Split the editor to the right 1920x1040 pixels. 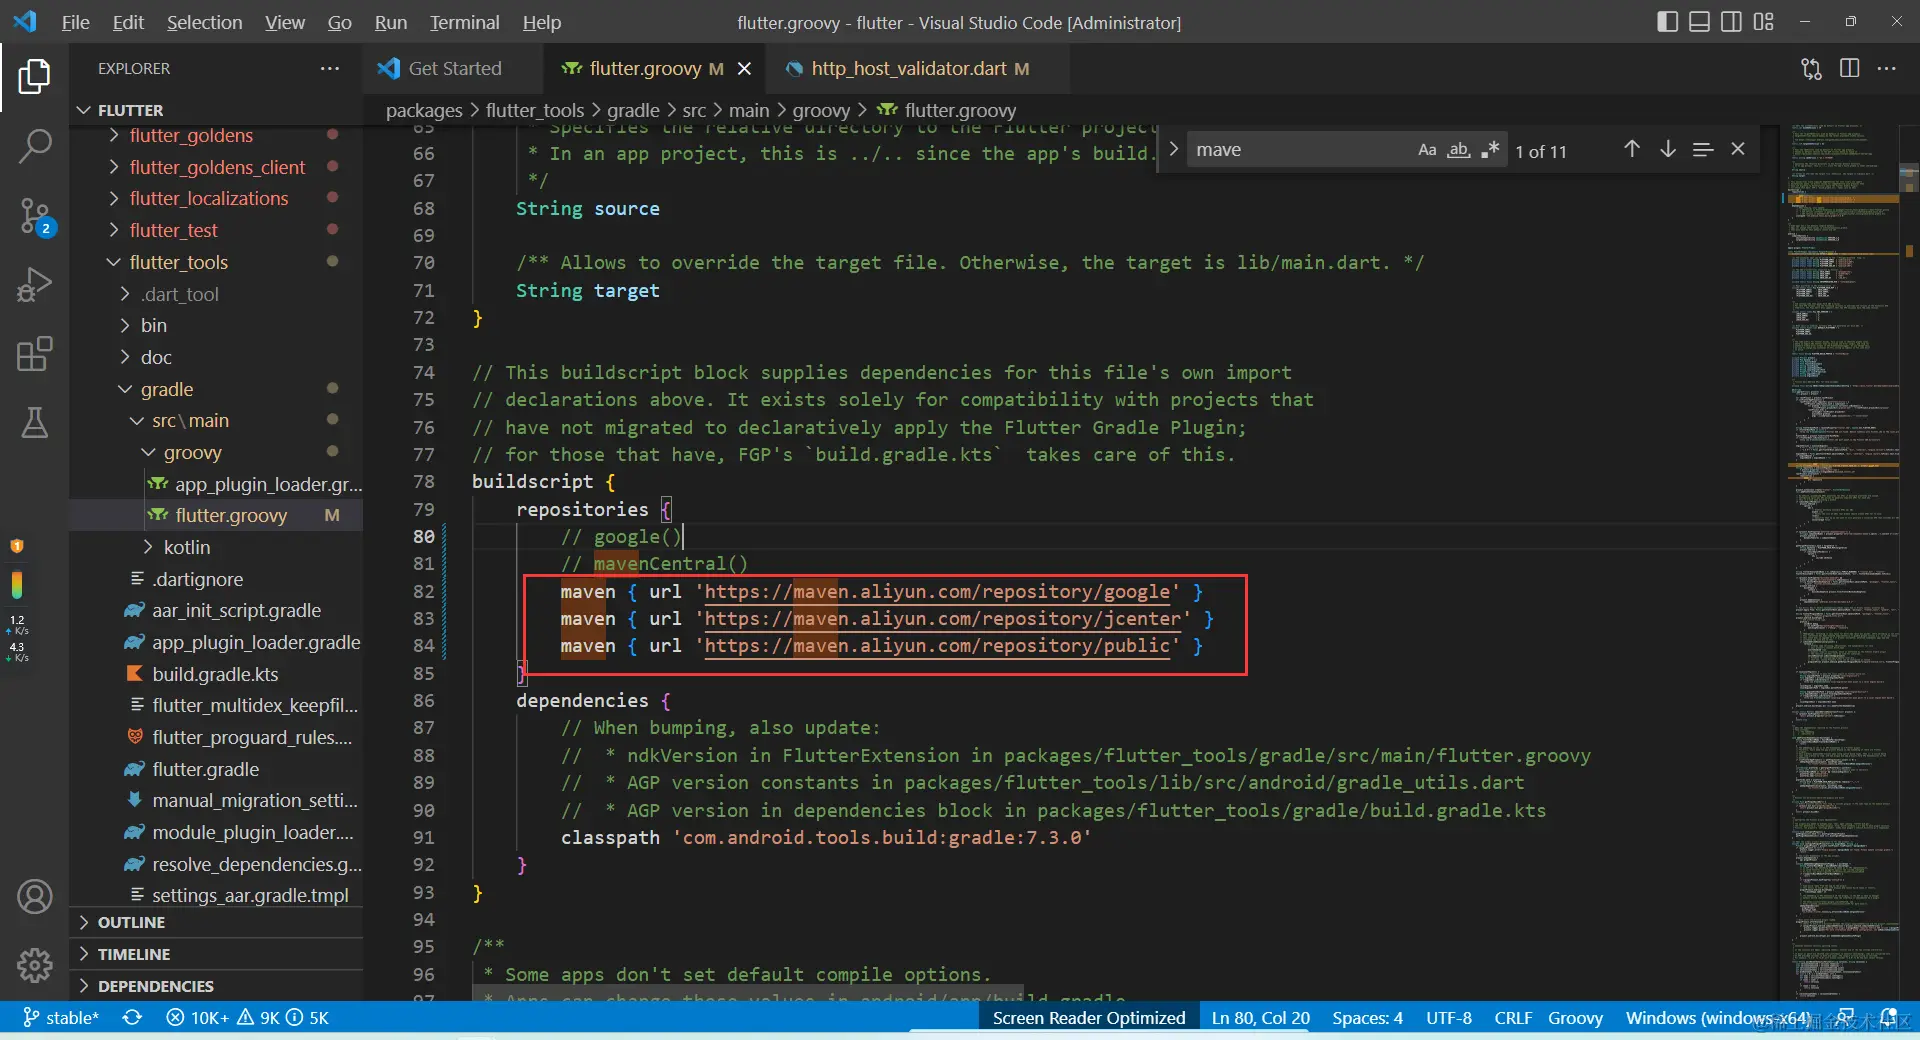click(x=1849, y=68)
